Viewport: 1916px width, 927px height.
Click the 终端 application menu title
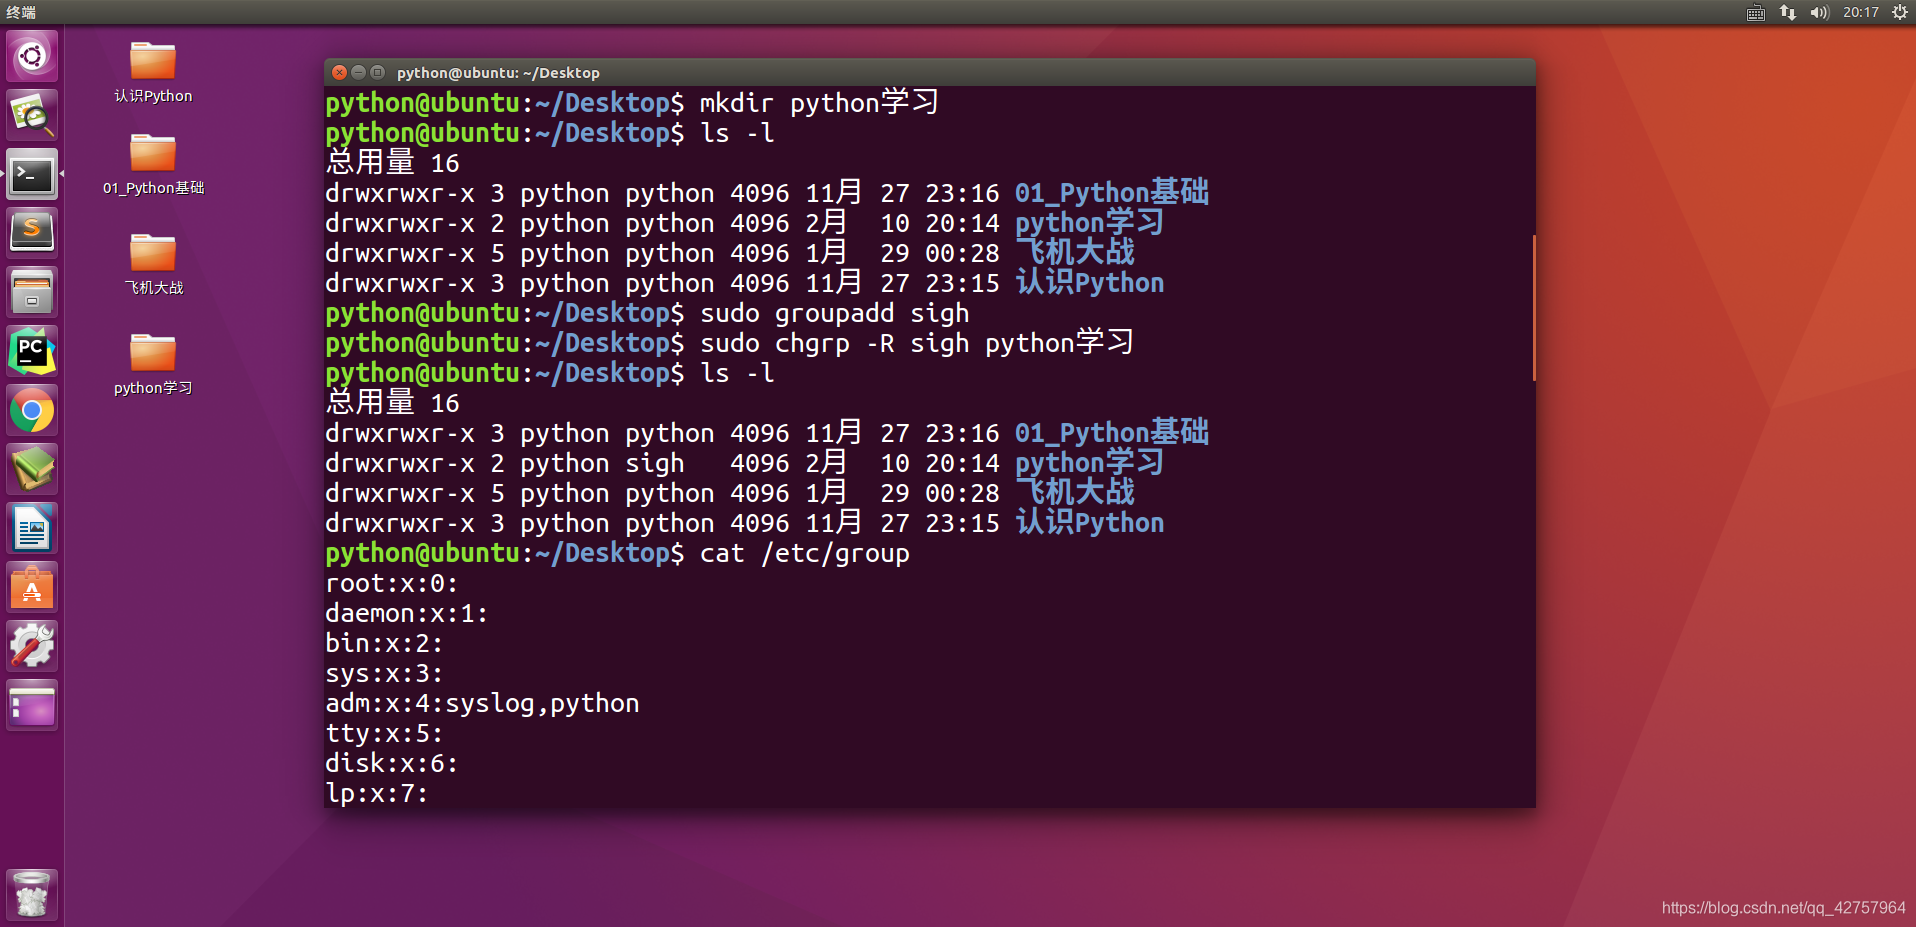click(x=21, y=12)
